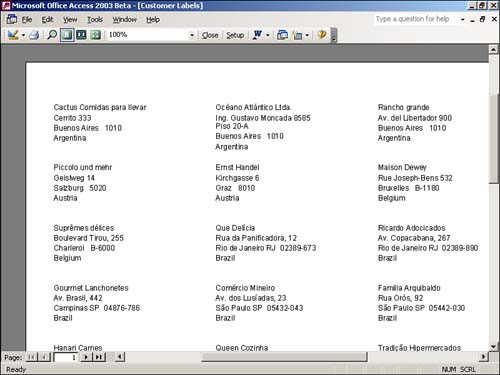Switch to Multiple Pages view

pyautogui.click(x=96, y=35)
